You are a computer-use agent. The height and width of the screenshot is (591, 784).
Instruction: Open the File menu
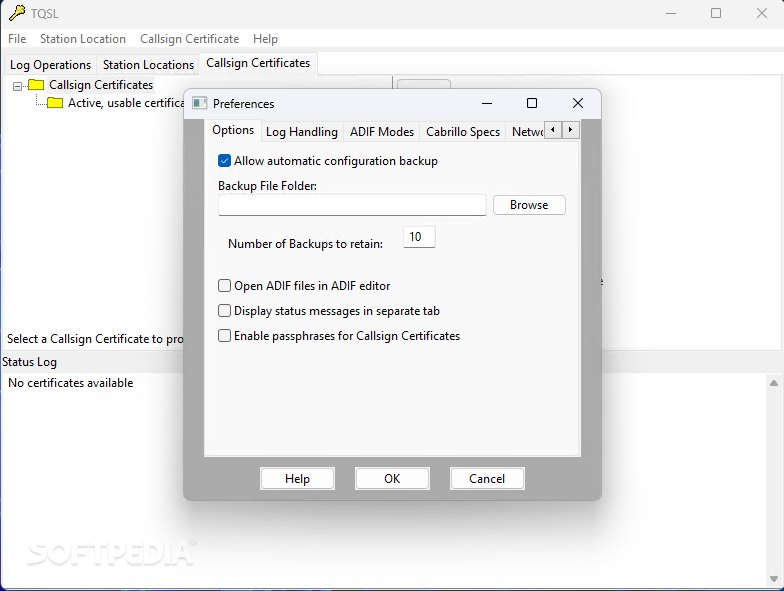click(17, 39)
